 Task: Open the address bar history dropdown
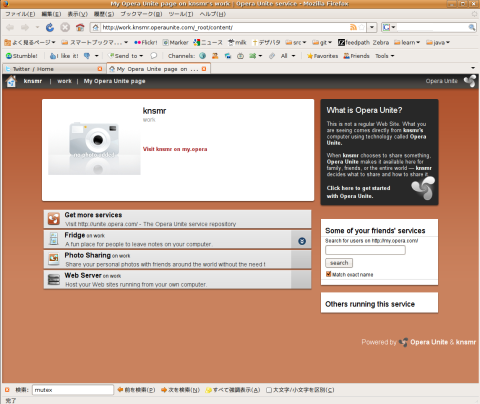372,27
